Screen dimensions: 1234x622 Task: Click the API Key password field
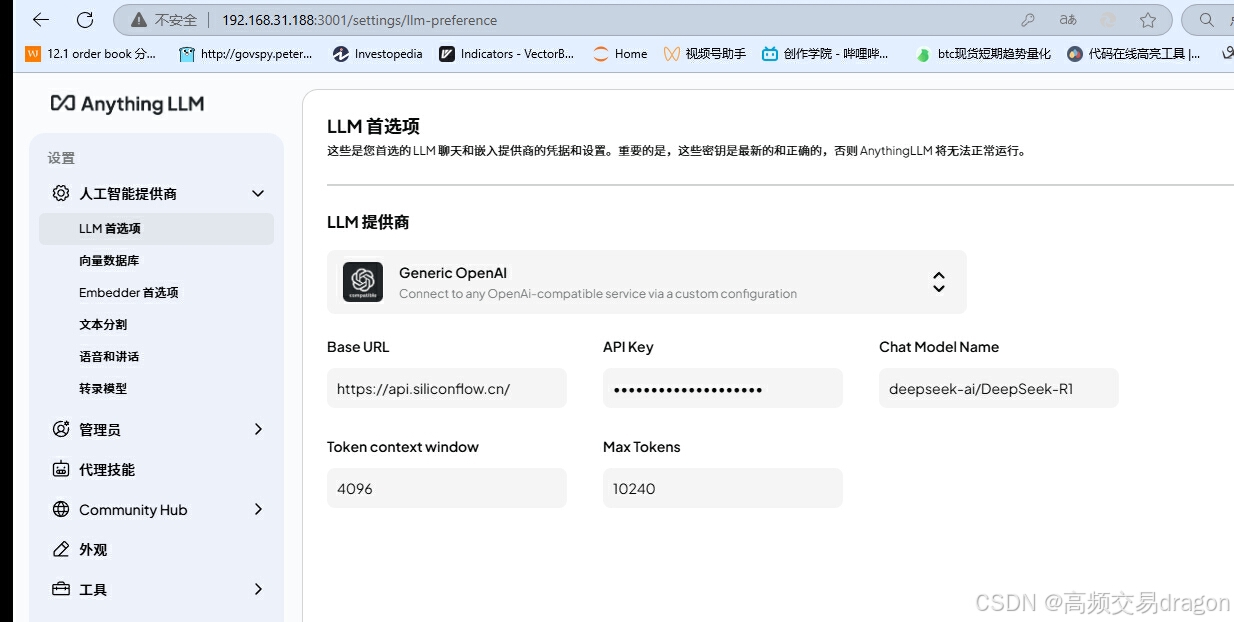(x=723, y=388)
